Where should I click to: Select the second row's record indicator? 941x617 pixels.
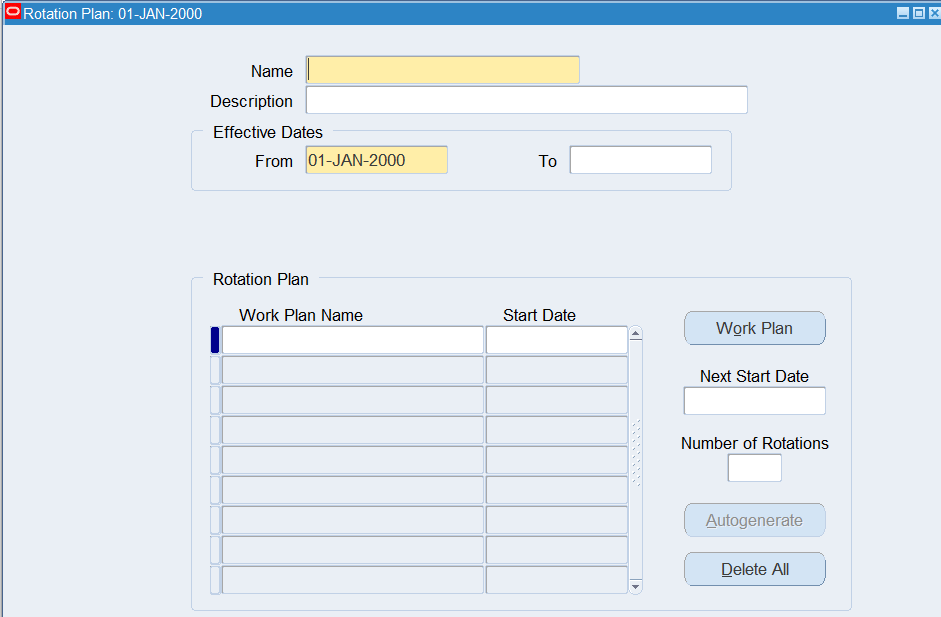point(215,370)
